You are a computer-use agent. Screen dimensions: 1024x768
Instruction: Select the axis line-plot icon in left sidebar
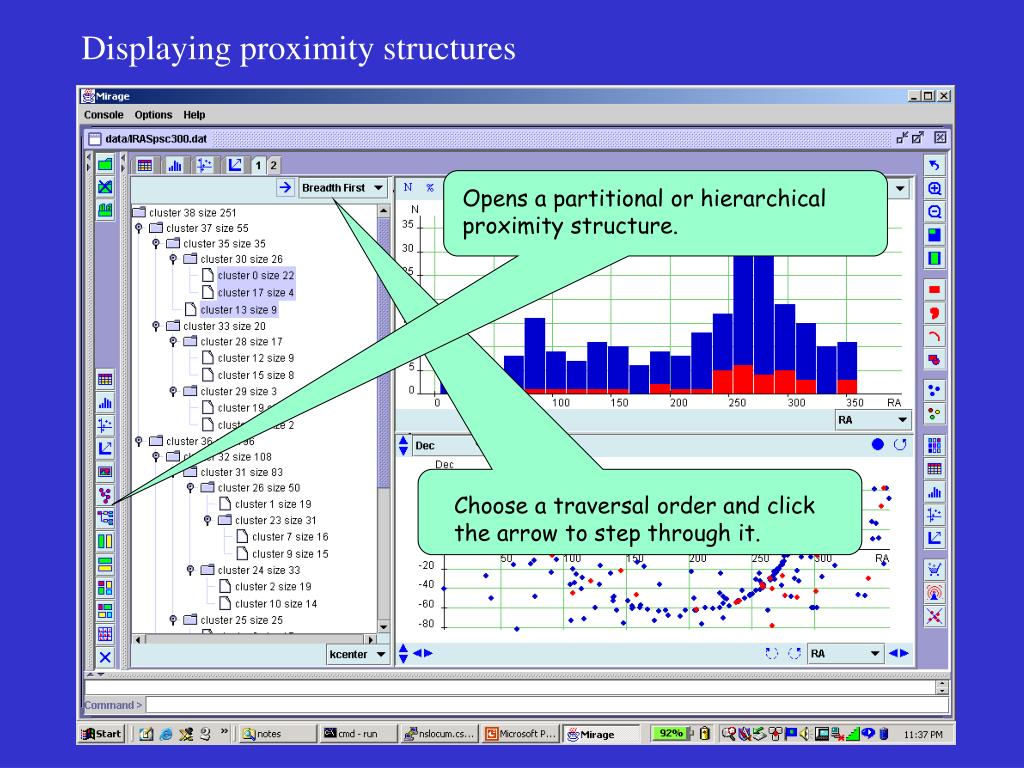click(105, 448)
